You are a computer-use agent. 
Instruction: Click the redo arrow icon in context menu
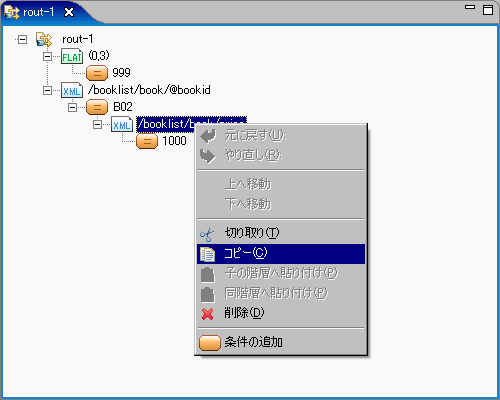coord(207,156)
